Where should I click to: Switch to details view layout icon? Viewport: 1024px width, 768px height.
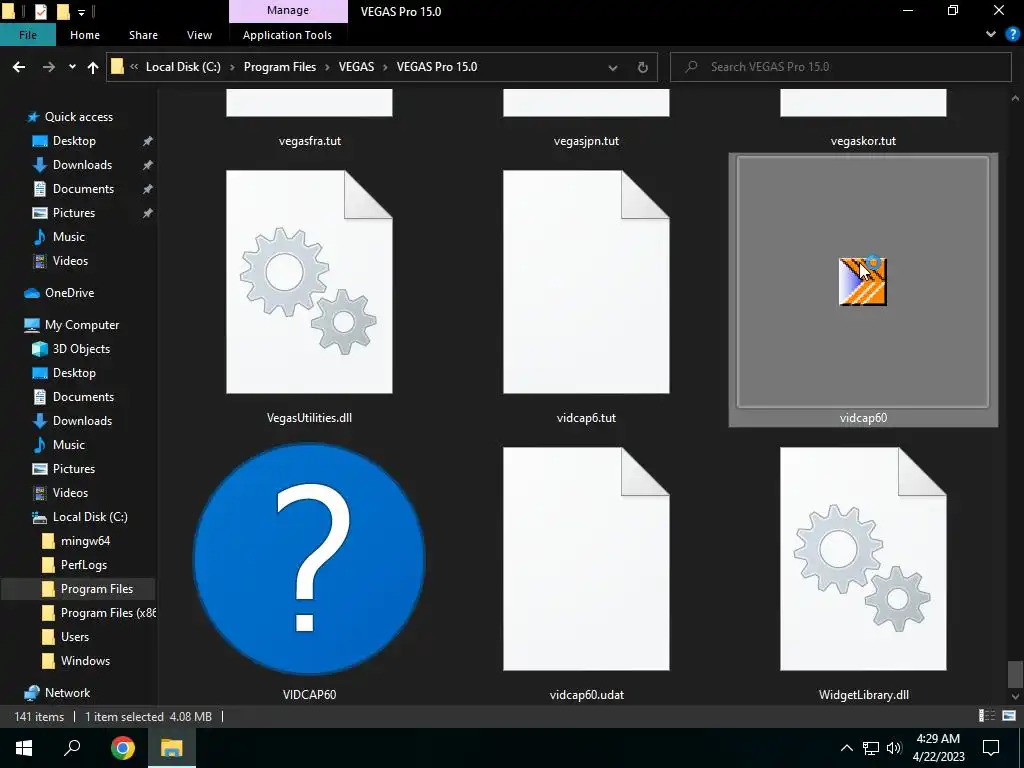987,716
